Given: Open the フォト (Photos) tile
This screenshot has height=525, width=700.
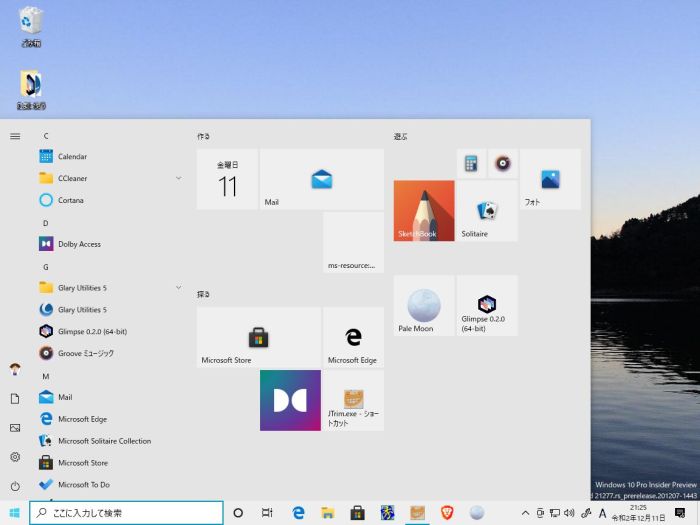Looking at the screenshot, I should (550, 179).
